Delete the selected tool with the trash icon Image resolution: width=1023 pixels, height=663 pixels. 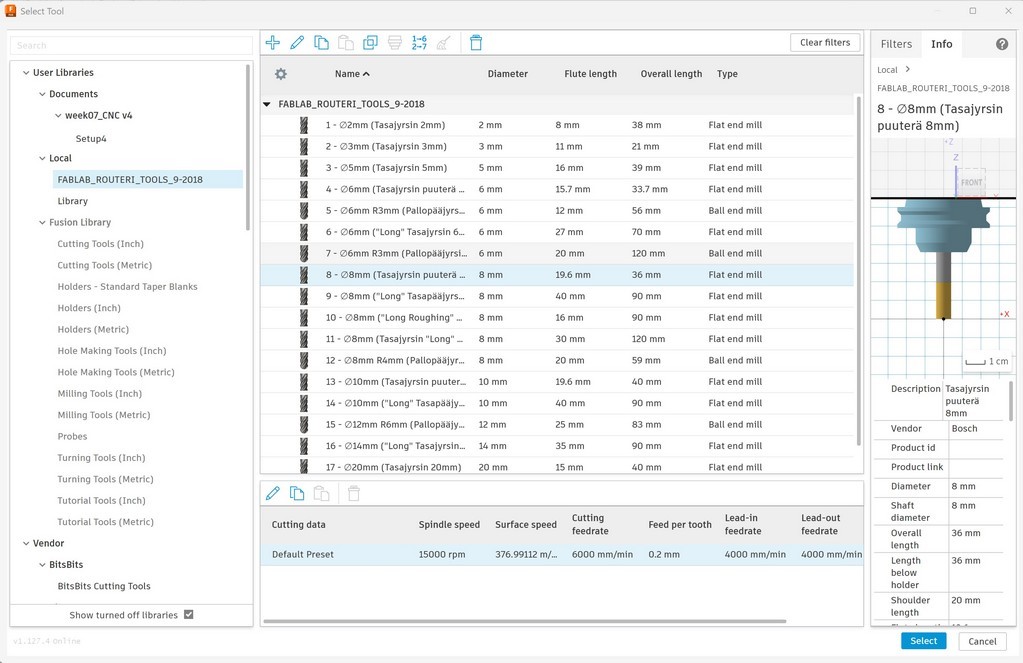(x=475, y=42)
